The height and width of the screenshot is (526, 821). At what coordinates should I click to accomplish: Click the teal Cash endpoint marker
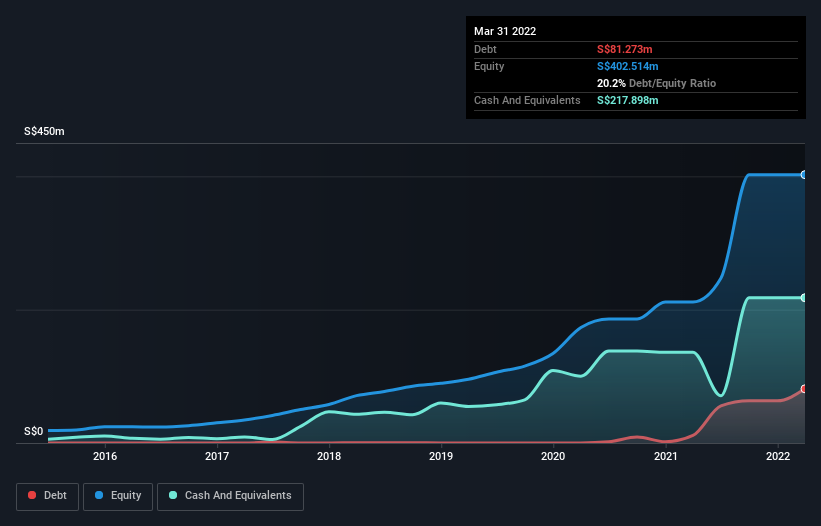tap(804, 298)
